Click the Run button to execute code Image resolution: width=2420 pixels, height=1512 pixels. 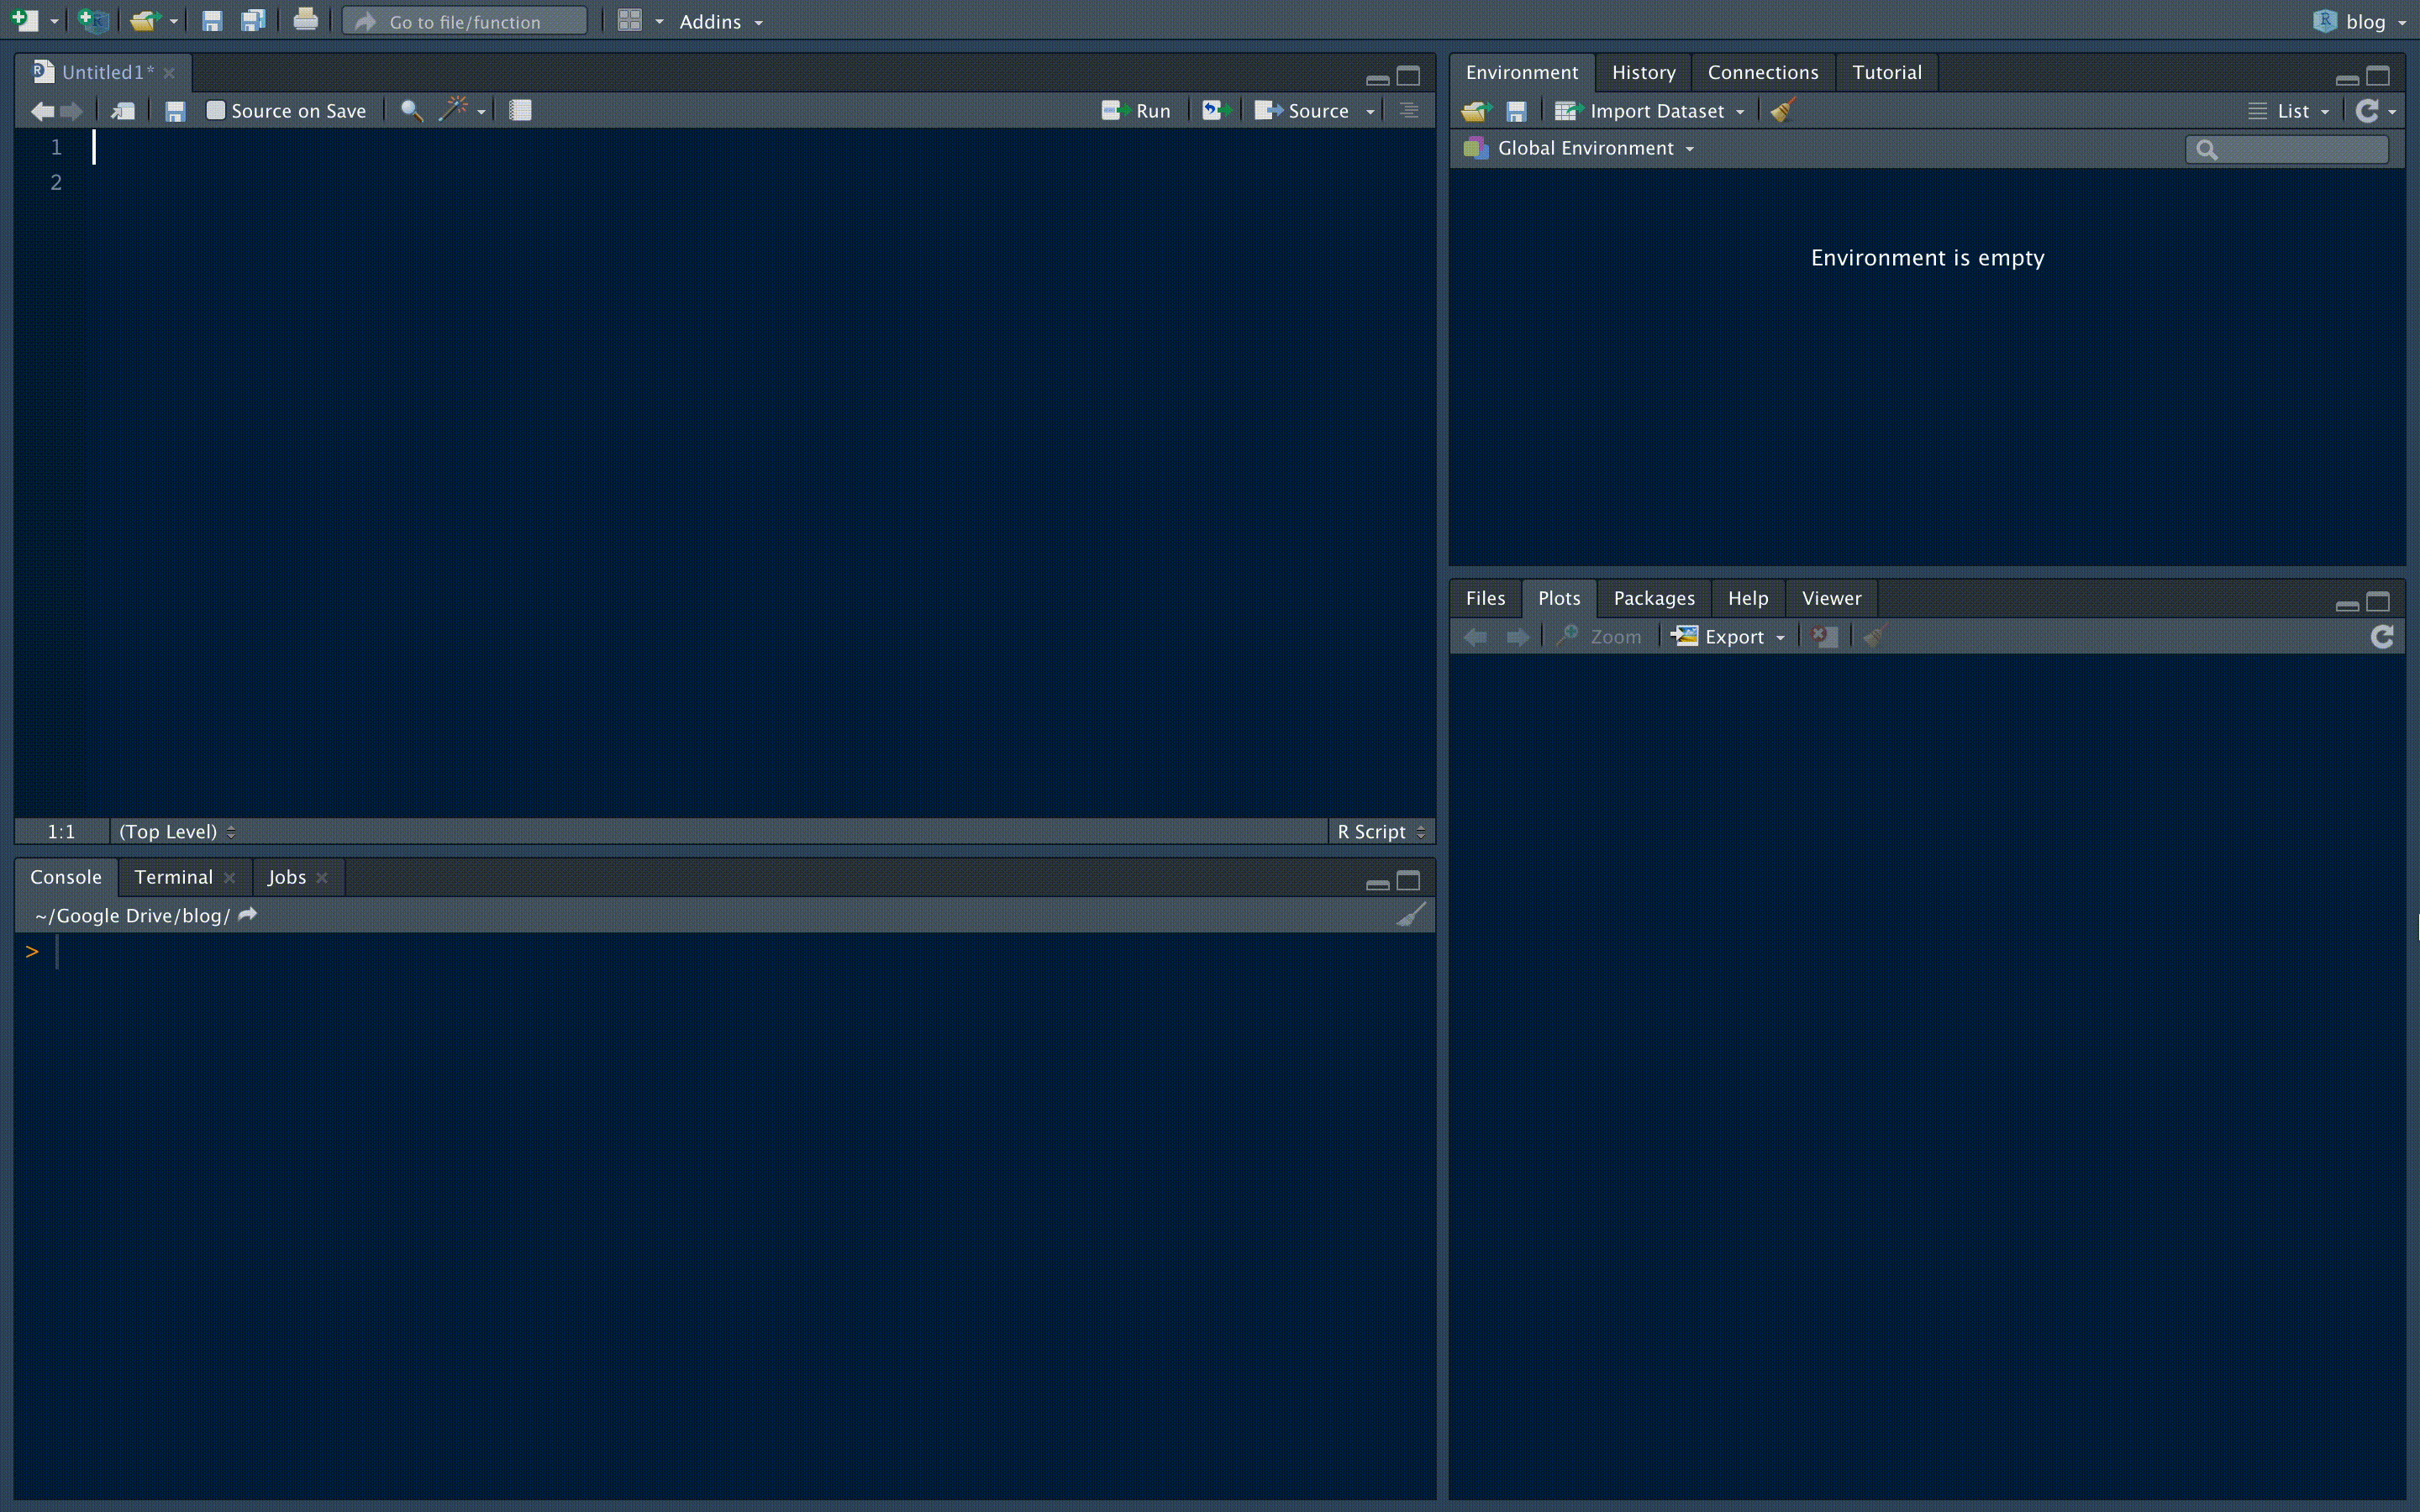pos(1134,110)
